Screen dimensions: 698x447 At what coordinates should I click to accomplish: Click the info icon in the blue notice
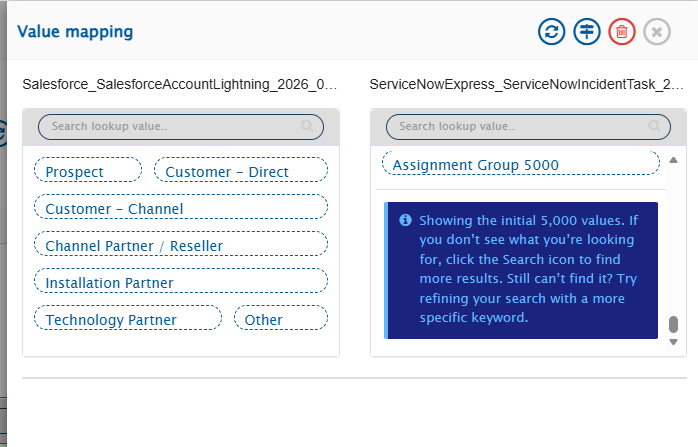405,220
